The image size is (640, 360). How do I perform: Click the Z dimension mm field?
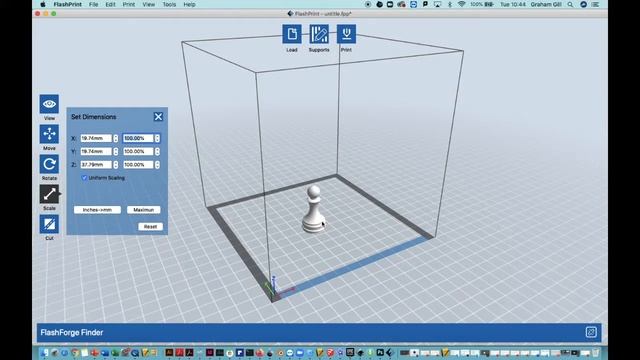(96, 164)
